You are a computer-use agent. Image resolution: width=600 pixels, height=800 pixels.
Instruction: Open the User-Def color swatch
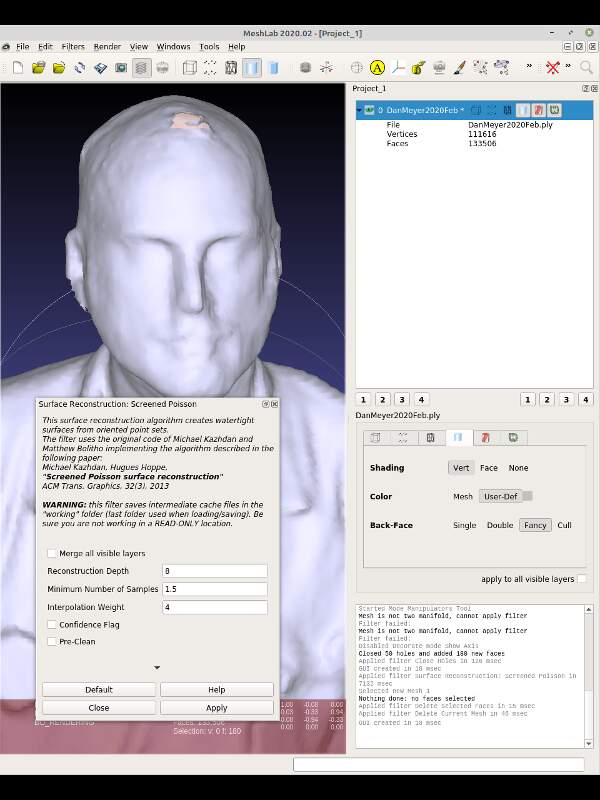coord(528,496)
